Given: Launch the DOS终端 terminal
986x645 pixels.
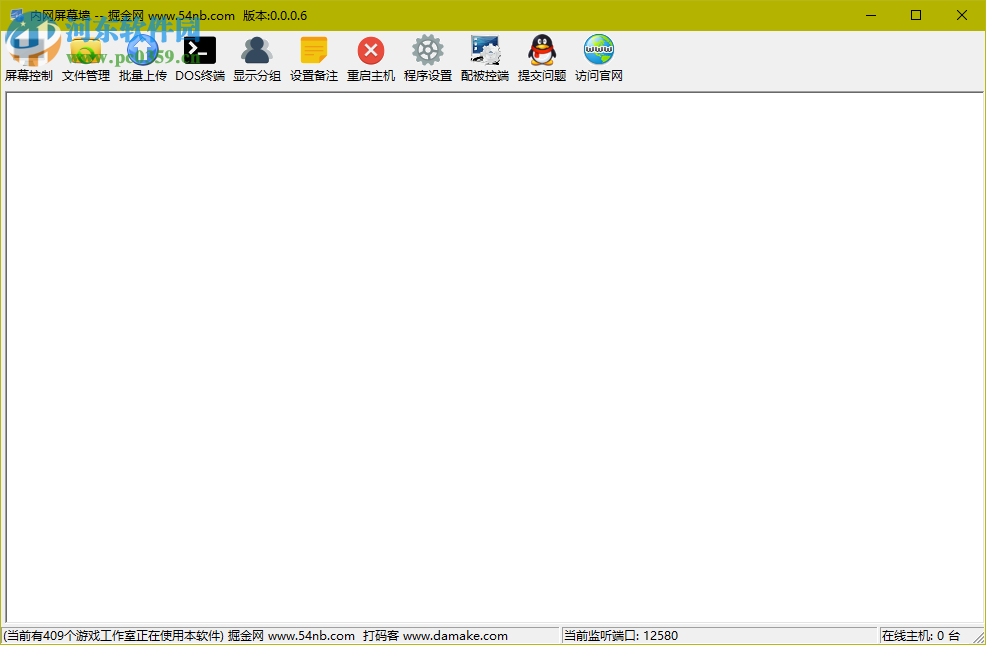Looking at the screenshot, I should [200, 59].
